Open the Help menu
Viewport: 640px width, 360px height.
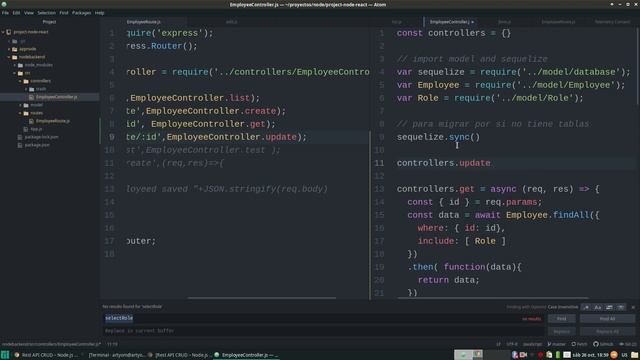coord(100,13)
